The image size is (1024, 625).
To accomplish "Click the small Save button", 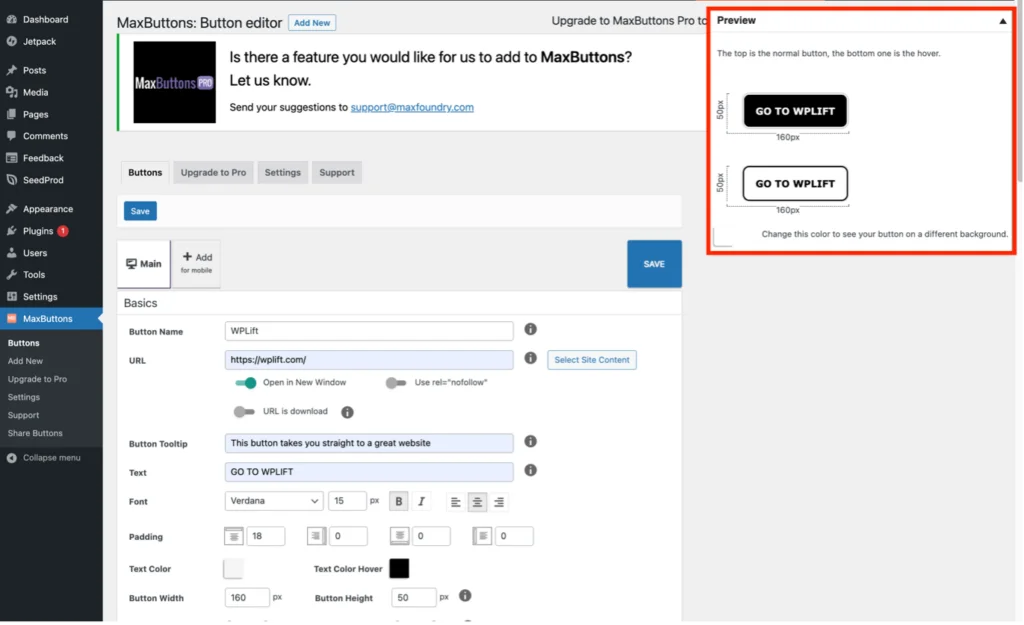I will 140,211.
